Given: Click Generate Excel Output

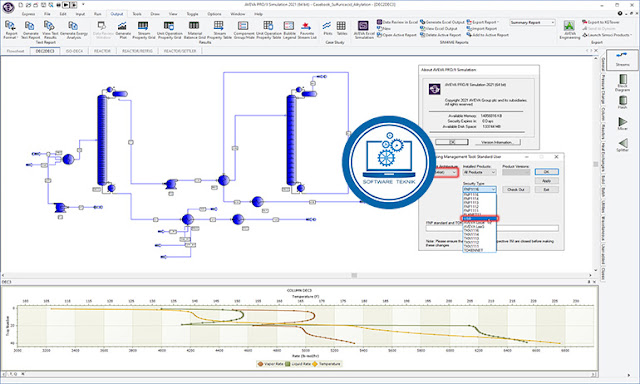Looking at the screenshot, I should (442, 22).
